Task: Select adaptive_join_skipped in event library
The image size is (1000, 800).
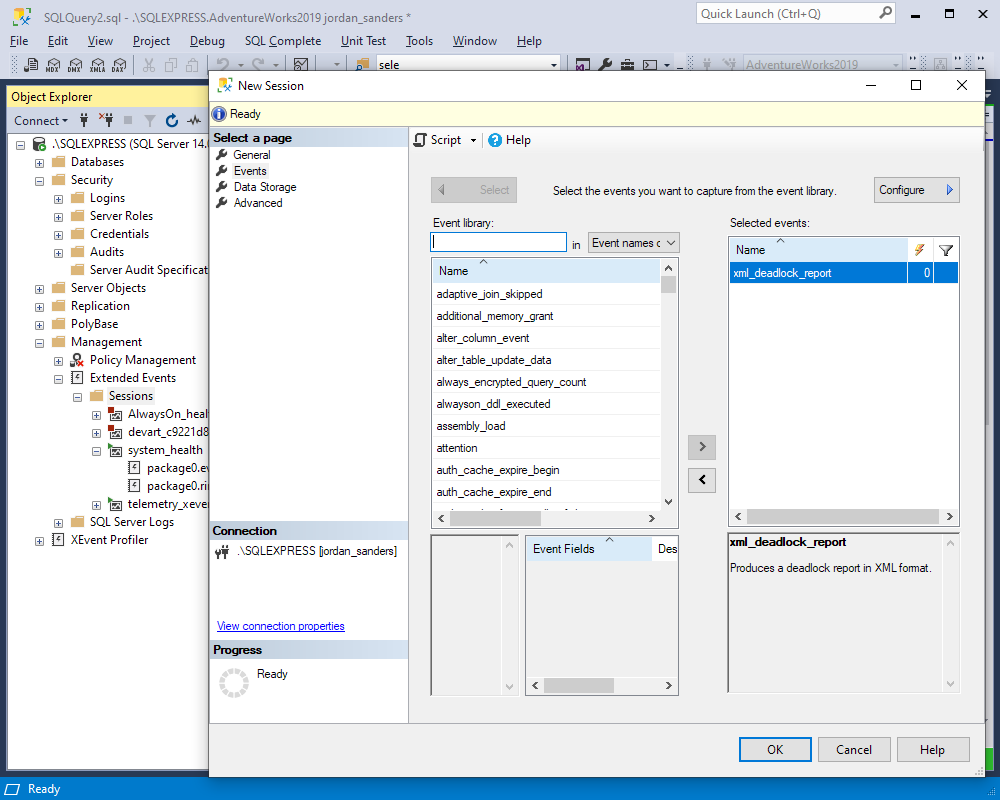Action: tap(546, 294)
